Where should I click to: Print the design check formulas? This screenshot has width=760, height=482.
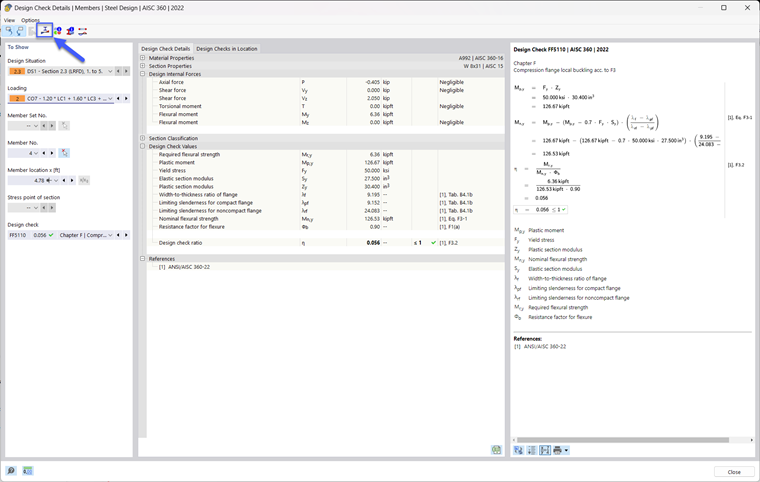click(557, 450)
